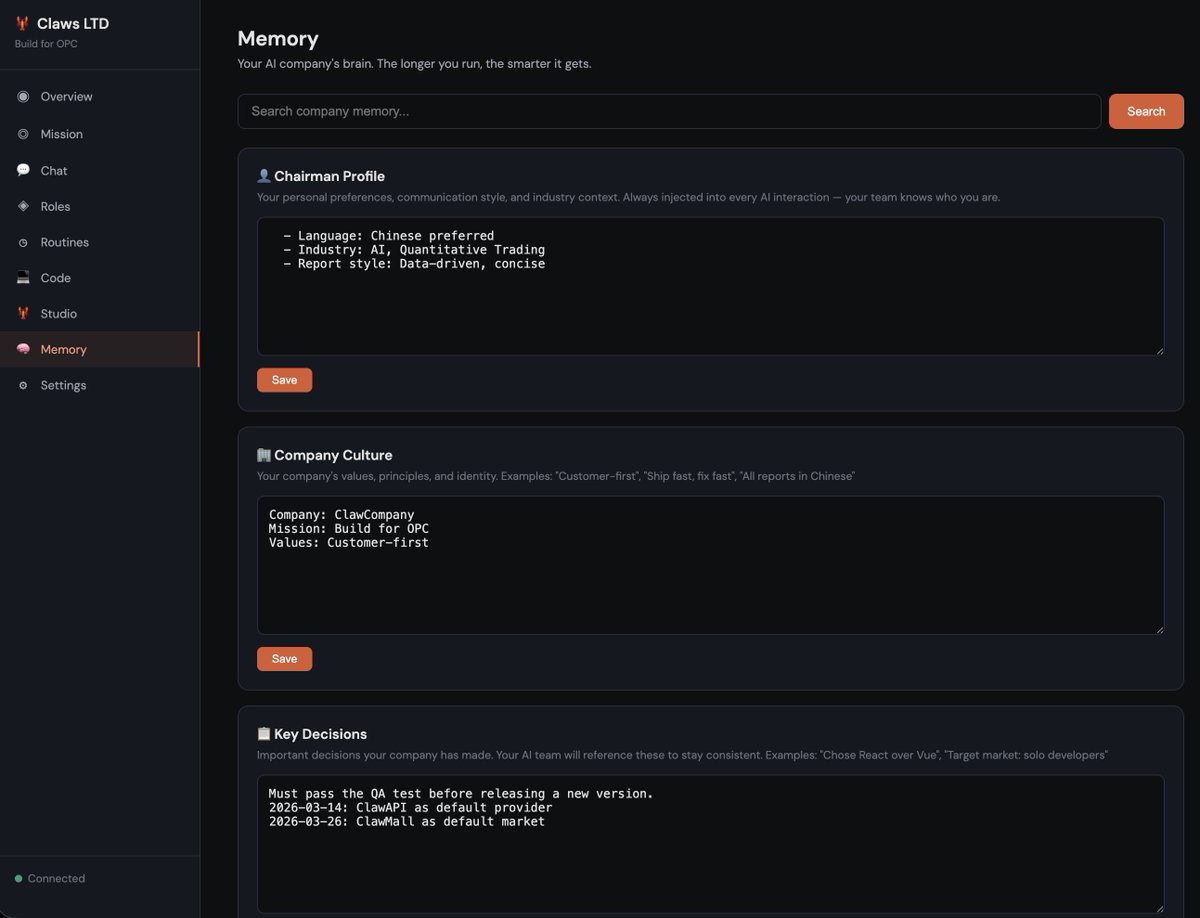1200x918 pixels.
Task: Click the Studio lobster icon
Action: 23,313
